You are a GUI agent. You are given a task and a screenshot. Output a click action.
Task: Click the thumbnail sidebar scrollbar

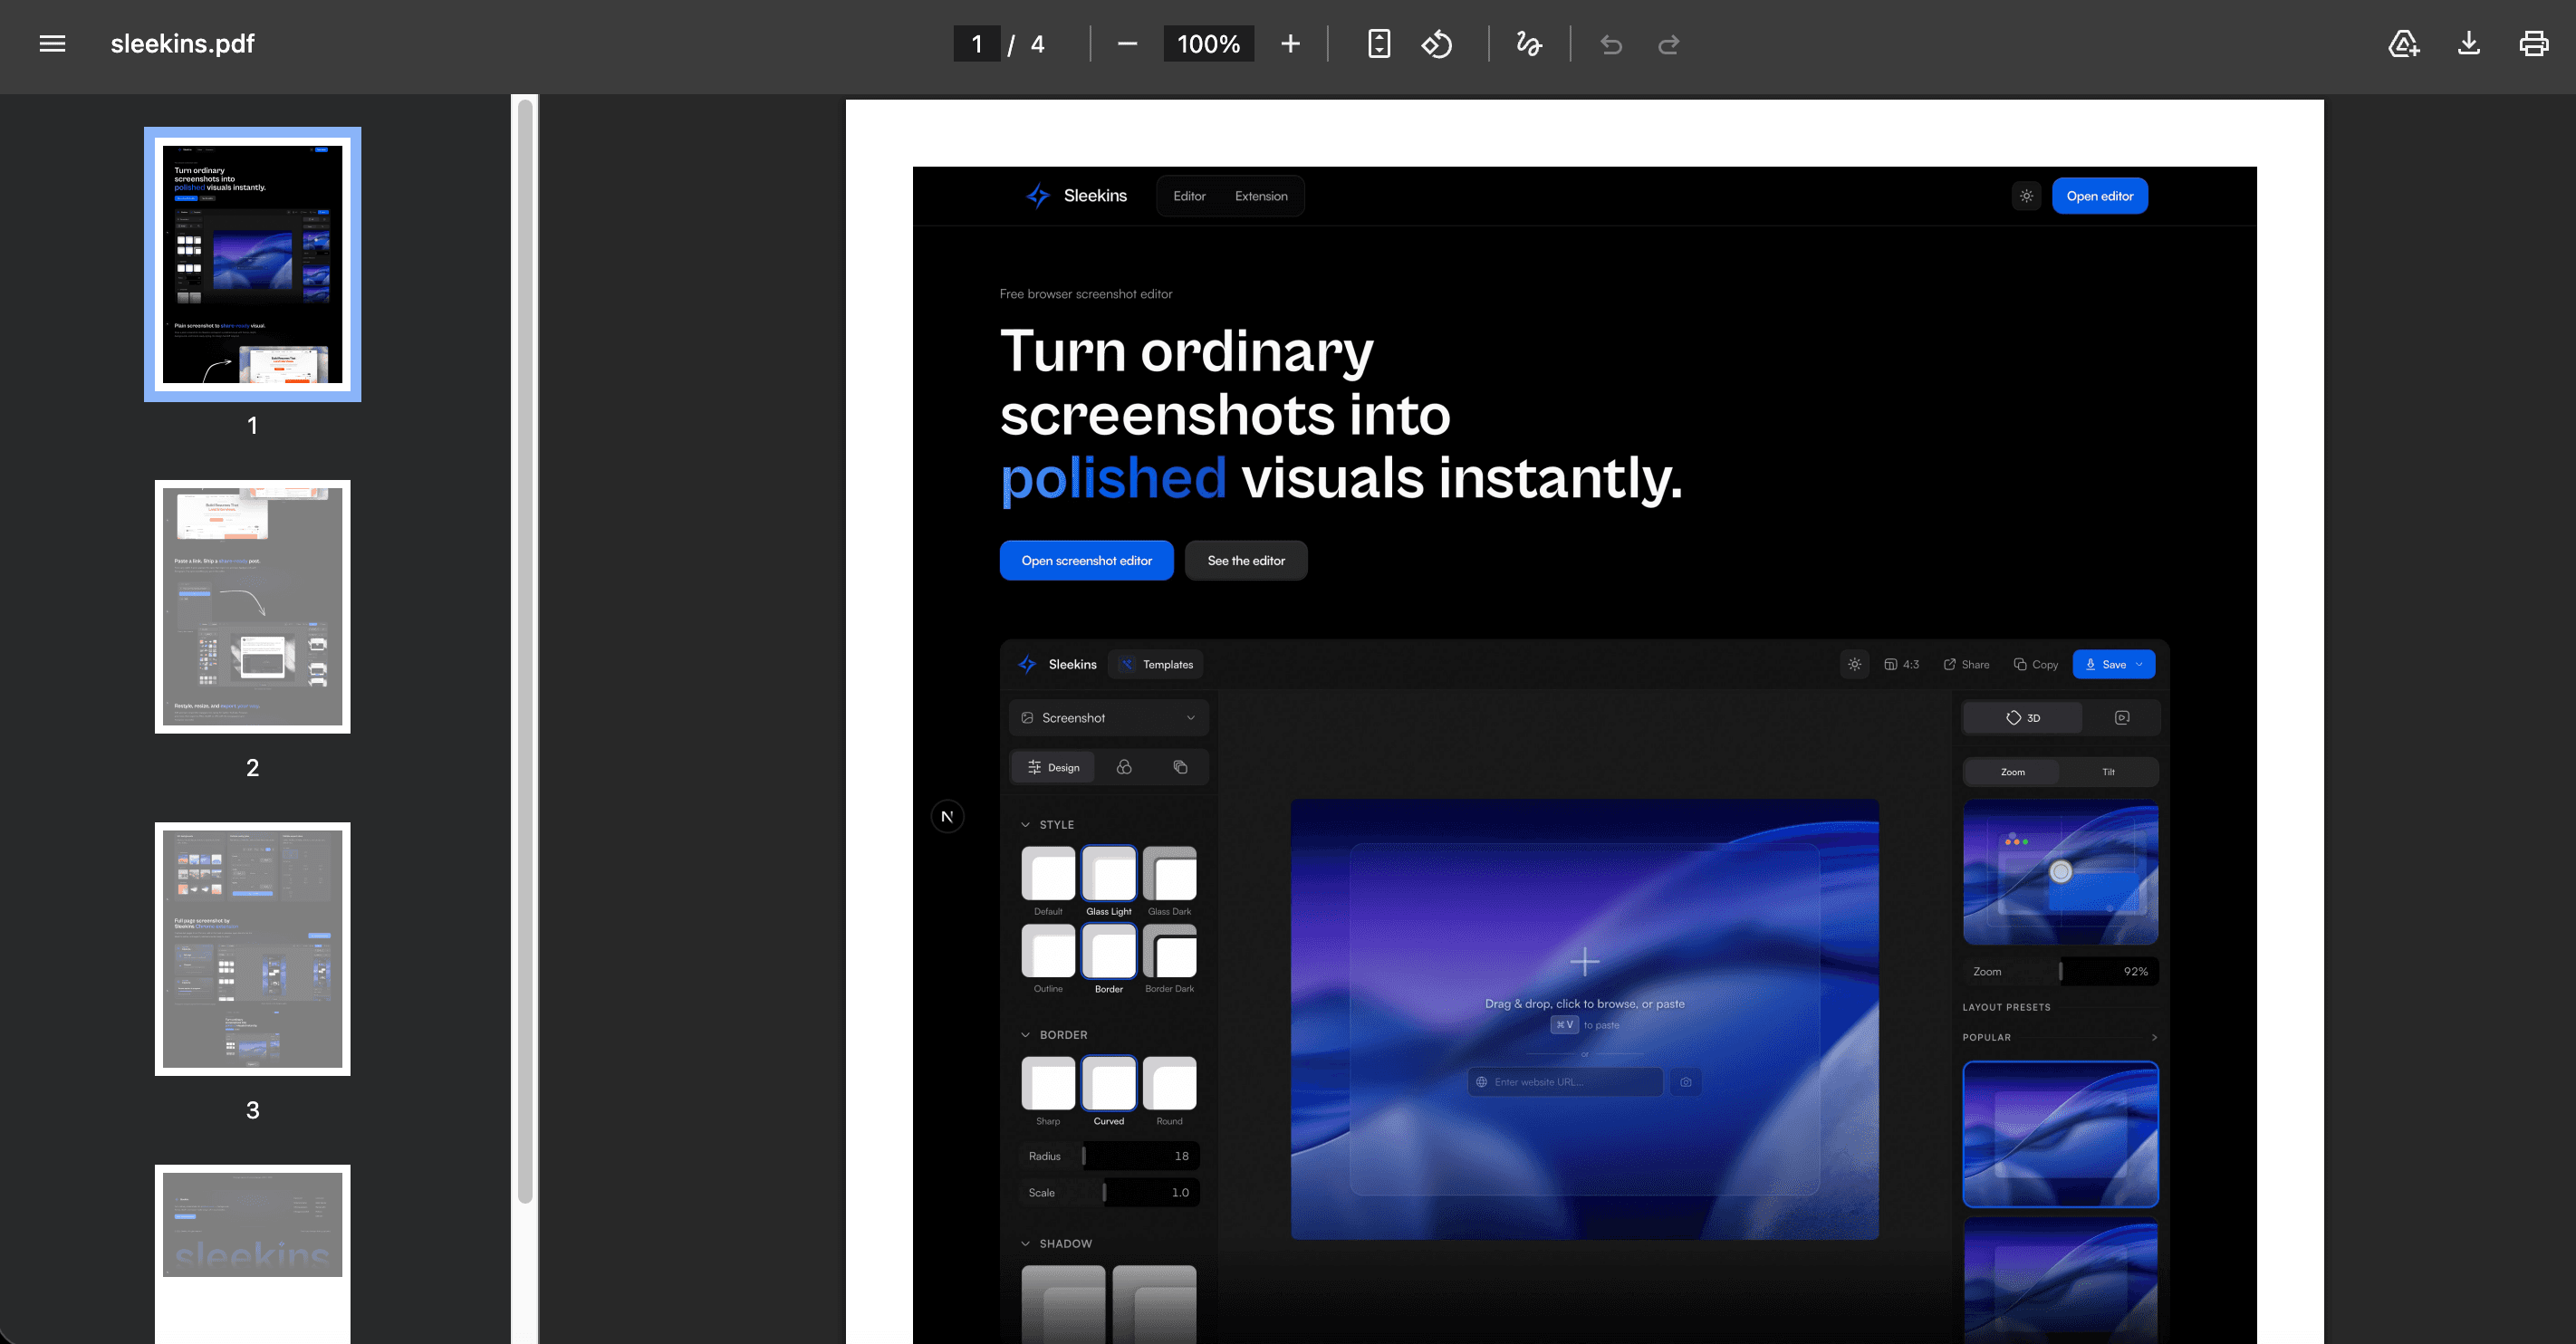(x=525, y=650)
